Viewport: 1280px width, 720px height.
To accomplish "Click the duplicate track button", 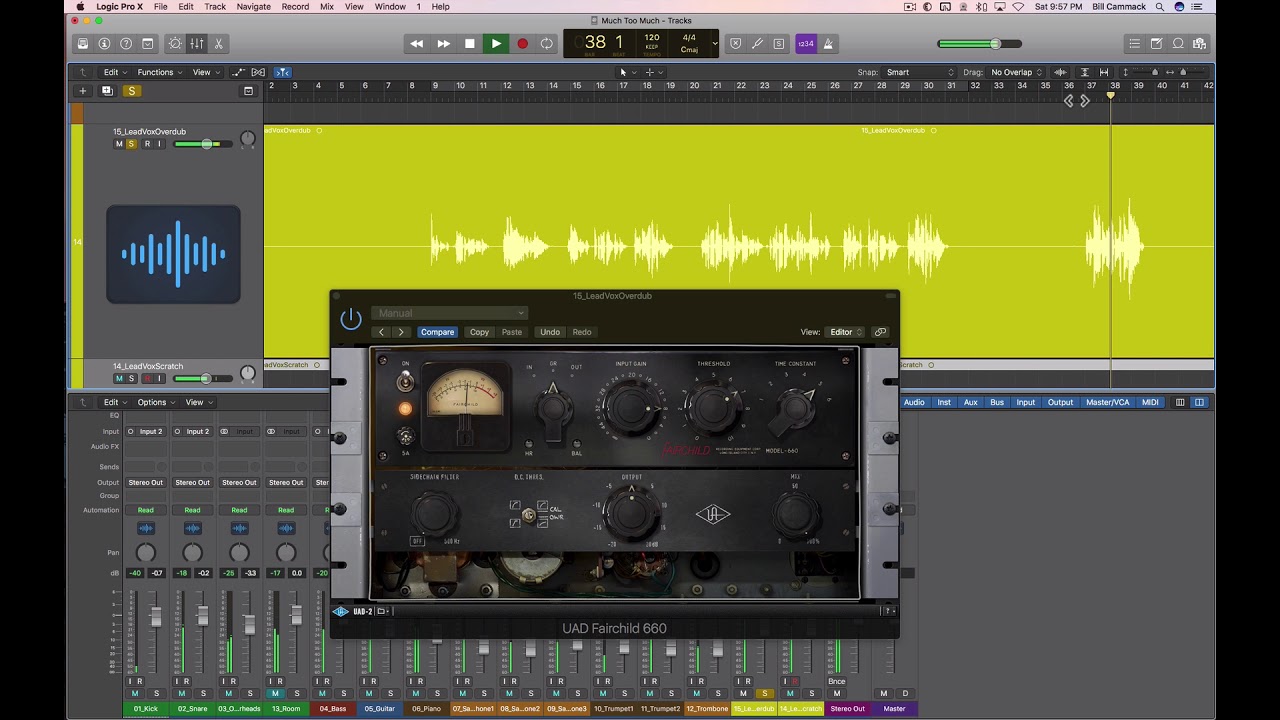I will (107, 91).
